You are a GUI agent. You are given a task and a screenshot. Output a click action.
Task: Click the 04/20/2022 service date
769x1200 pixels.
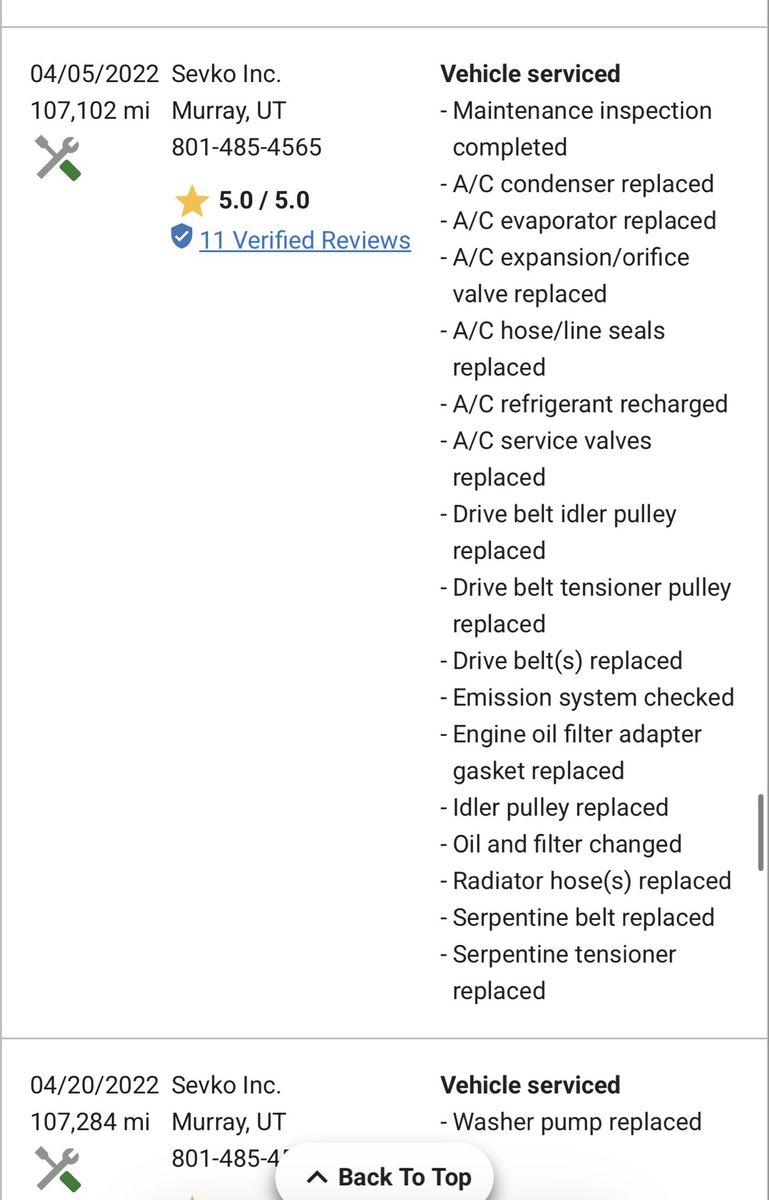[x=94, y=1085]
